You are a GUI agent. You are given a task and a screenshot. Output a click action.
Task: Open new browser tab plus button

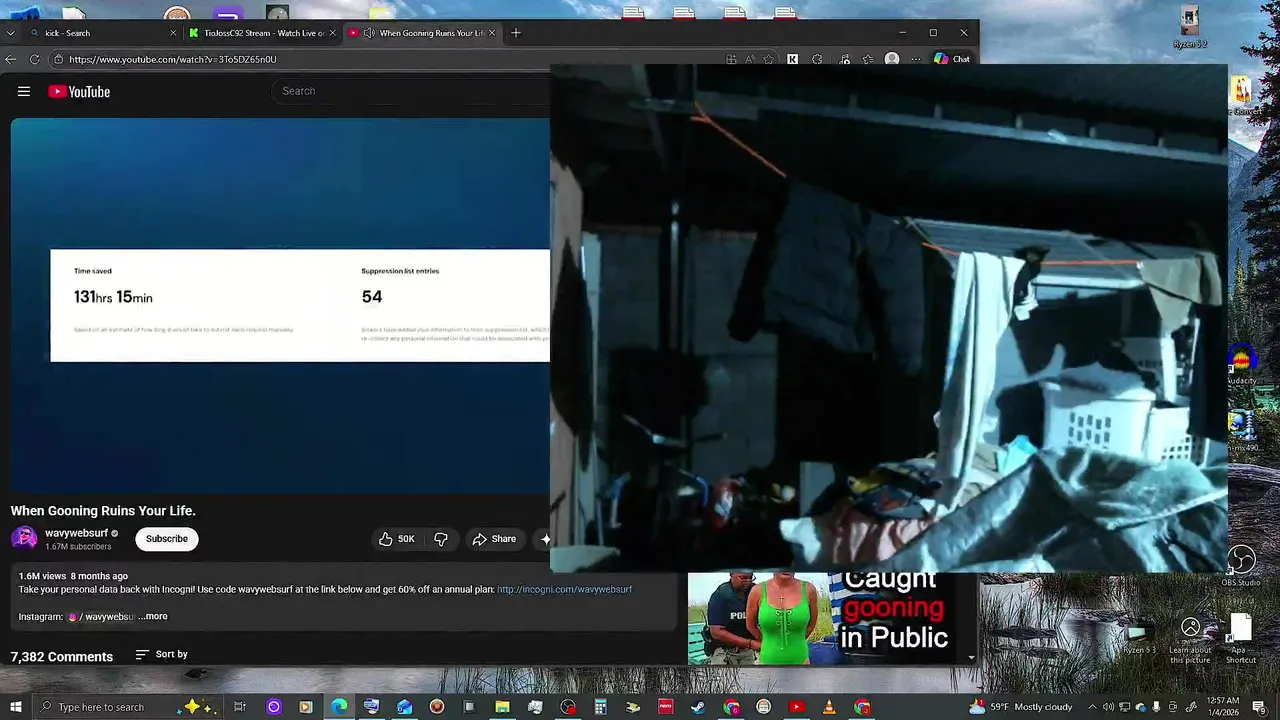(x=516, y=33)
